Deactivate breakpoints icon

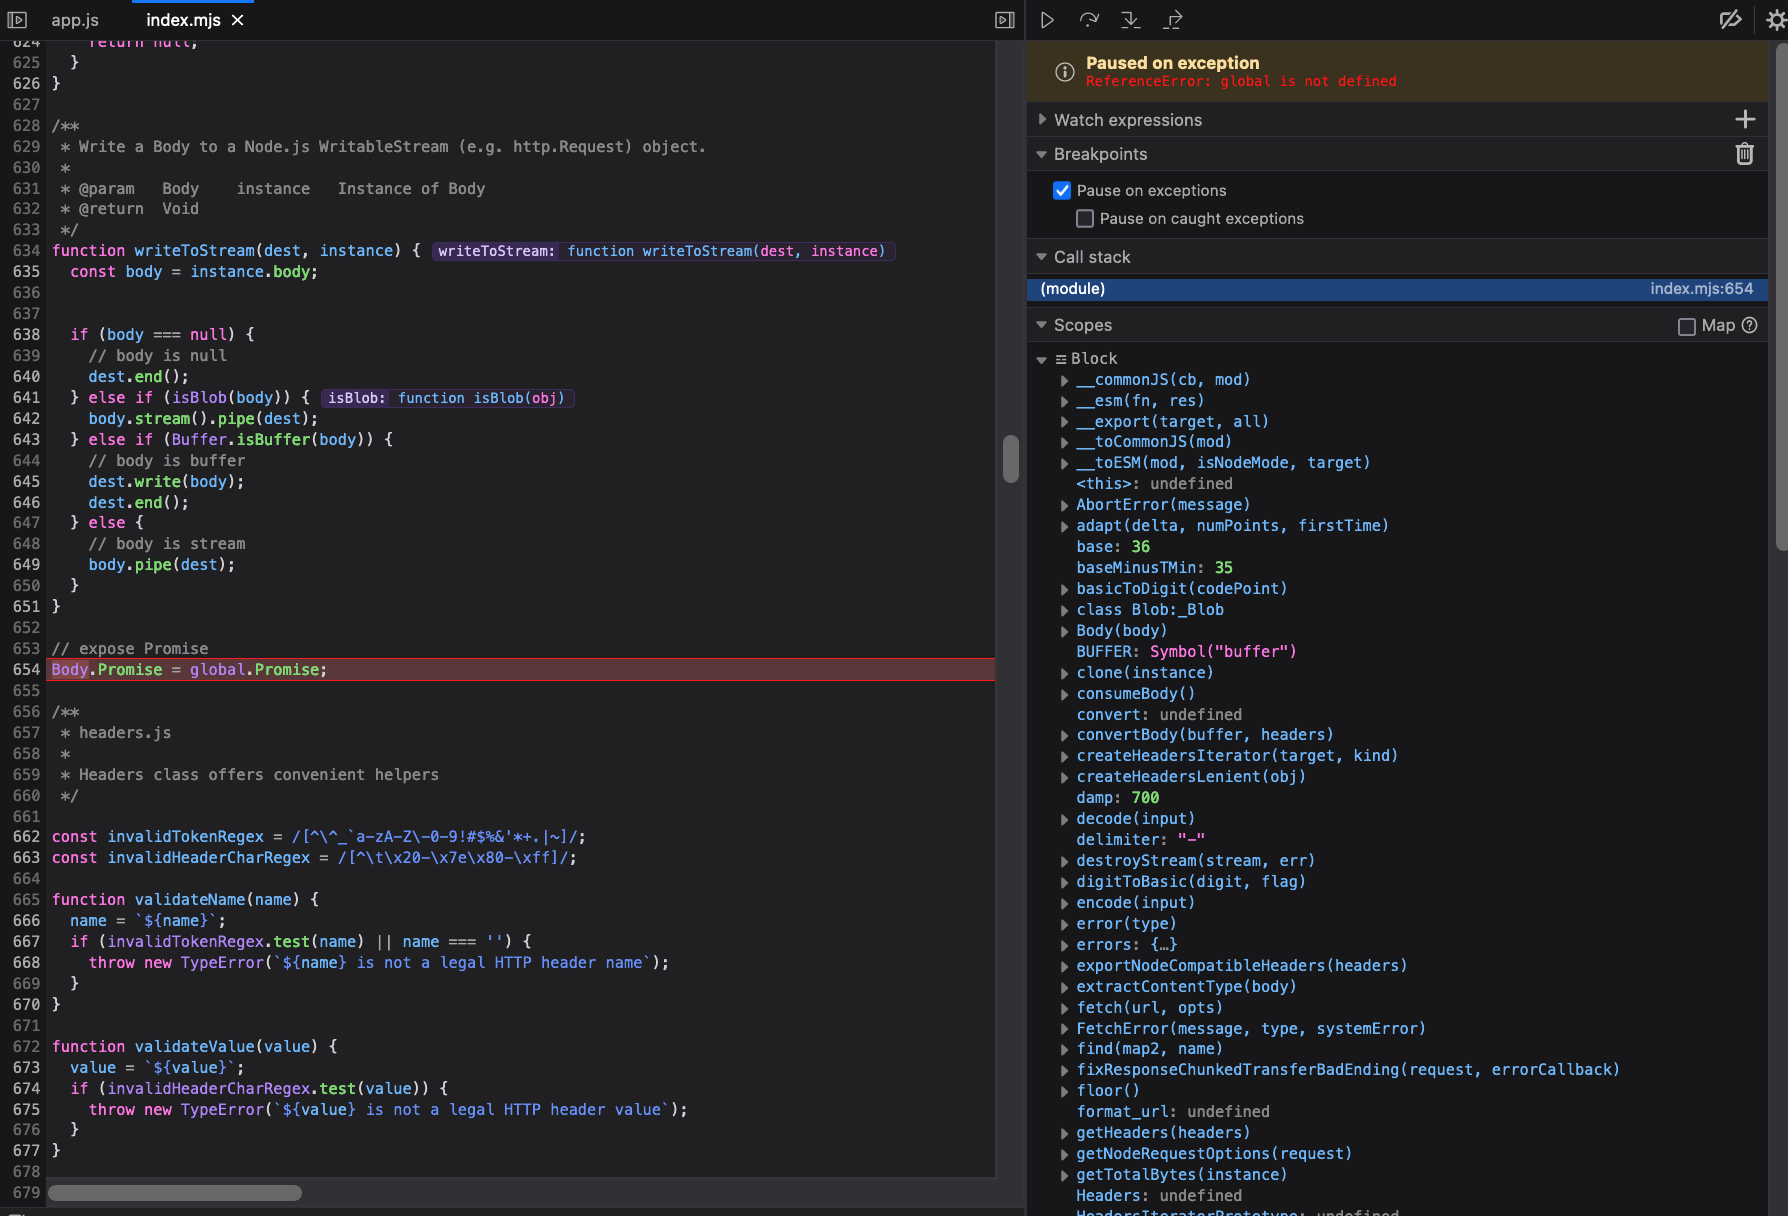(x=1730, y=20)
